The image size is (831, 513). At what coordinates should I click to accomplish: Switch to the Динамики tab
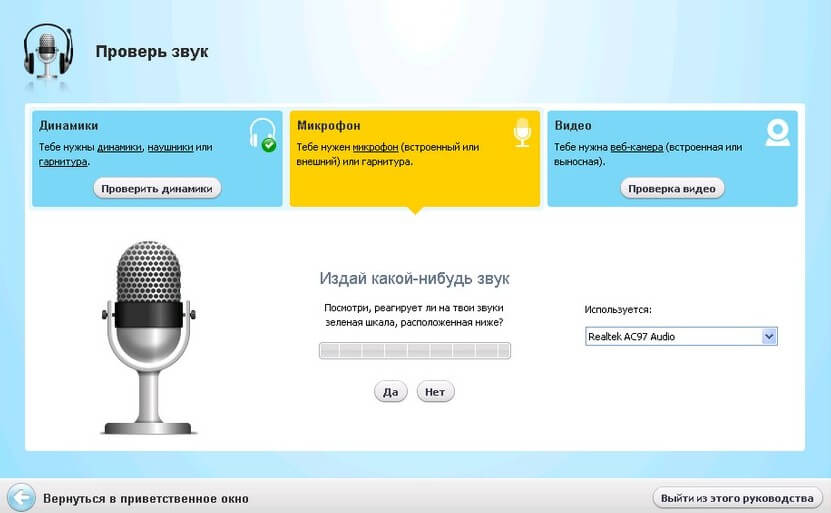[68, 126]
